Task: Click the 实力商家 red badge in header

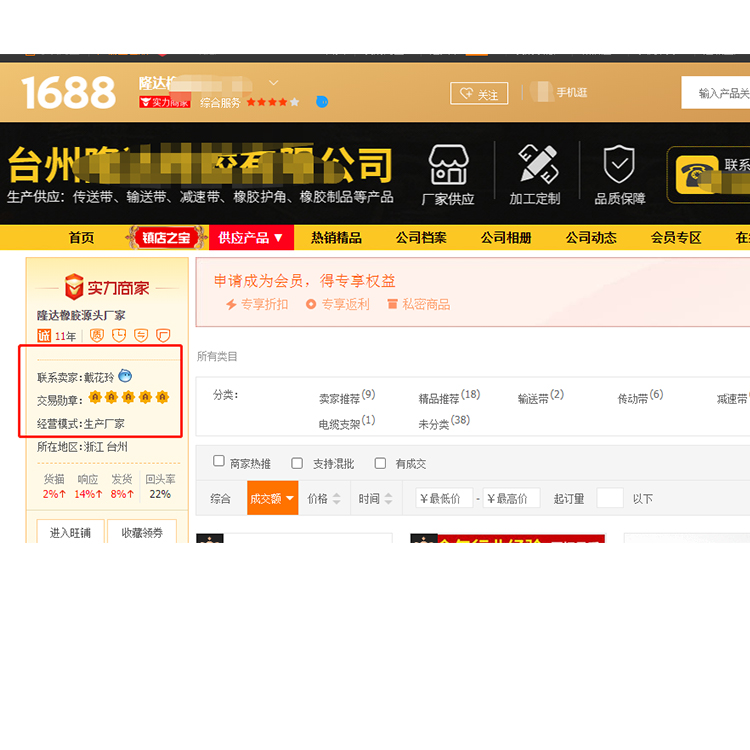Action: 165,102
